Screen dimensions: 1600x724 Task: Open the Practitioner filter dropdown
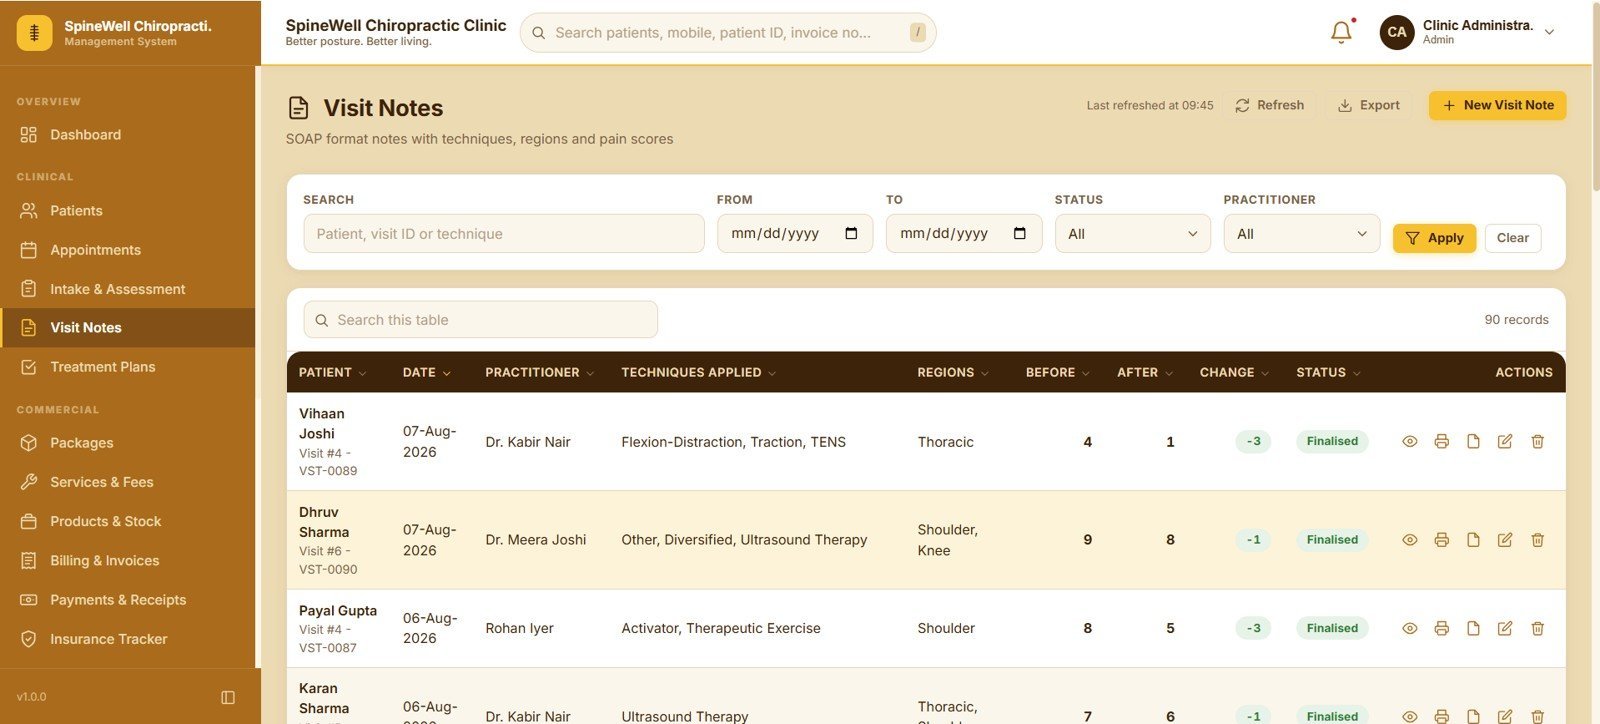click(1301, 234)
